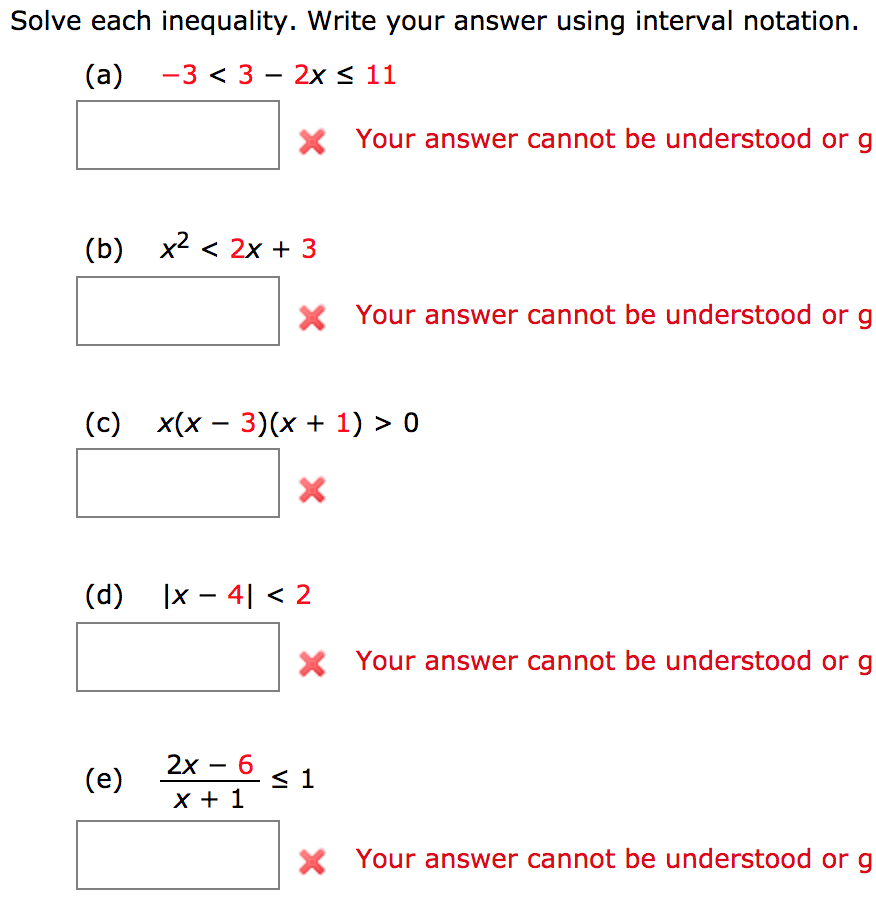
Task: Click the error message next to part (a)
Action: coord(612,139)
